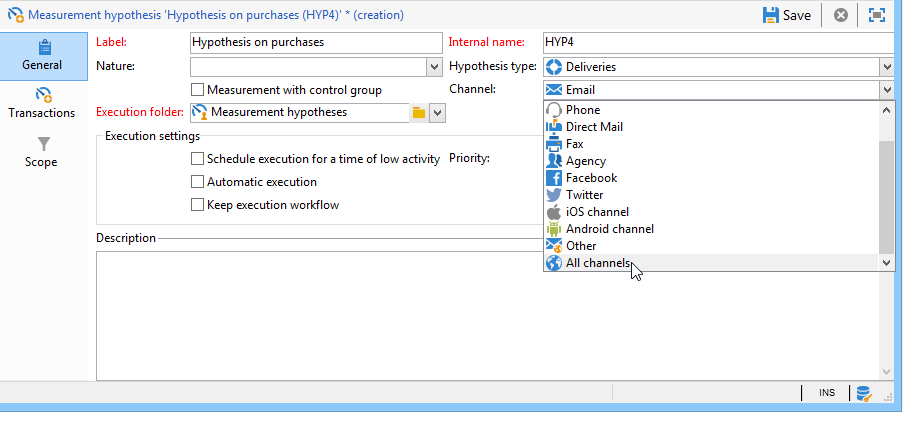Tick Schedule execution for low activity
This screenshot has height=432, width=923.
(197, 159)
